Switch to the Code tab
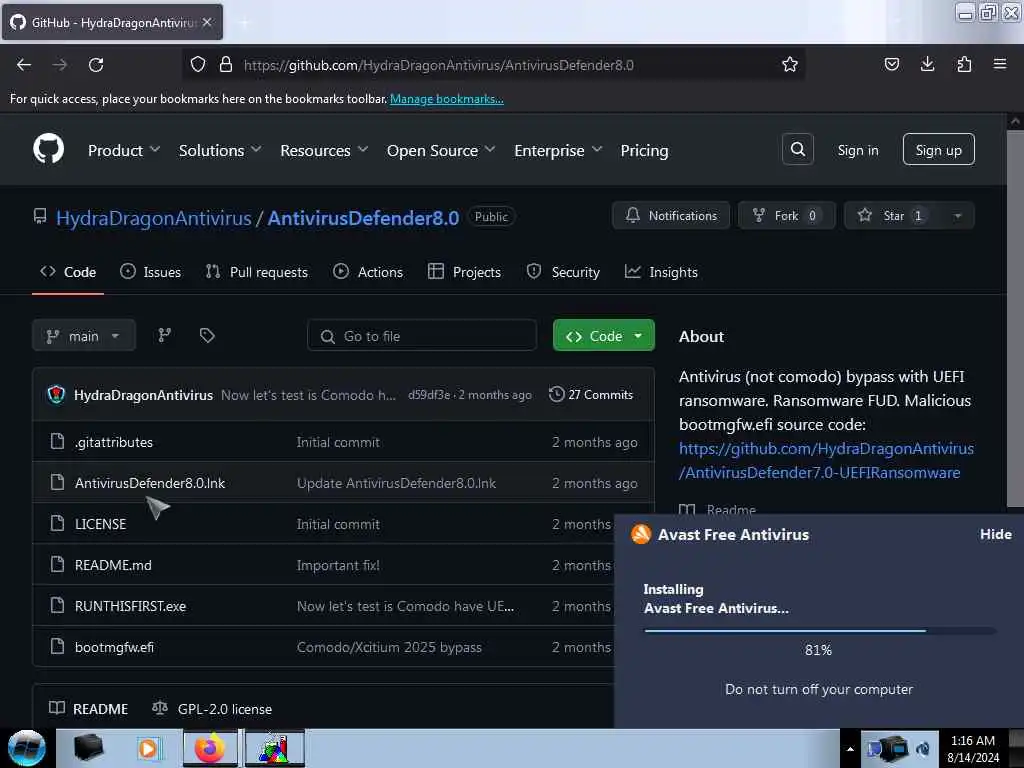 coord(68,272)
